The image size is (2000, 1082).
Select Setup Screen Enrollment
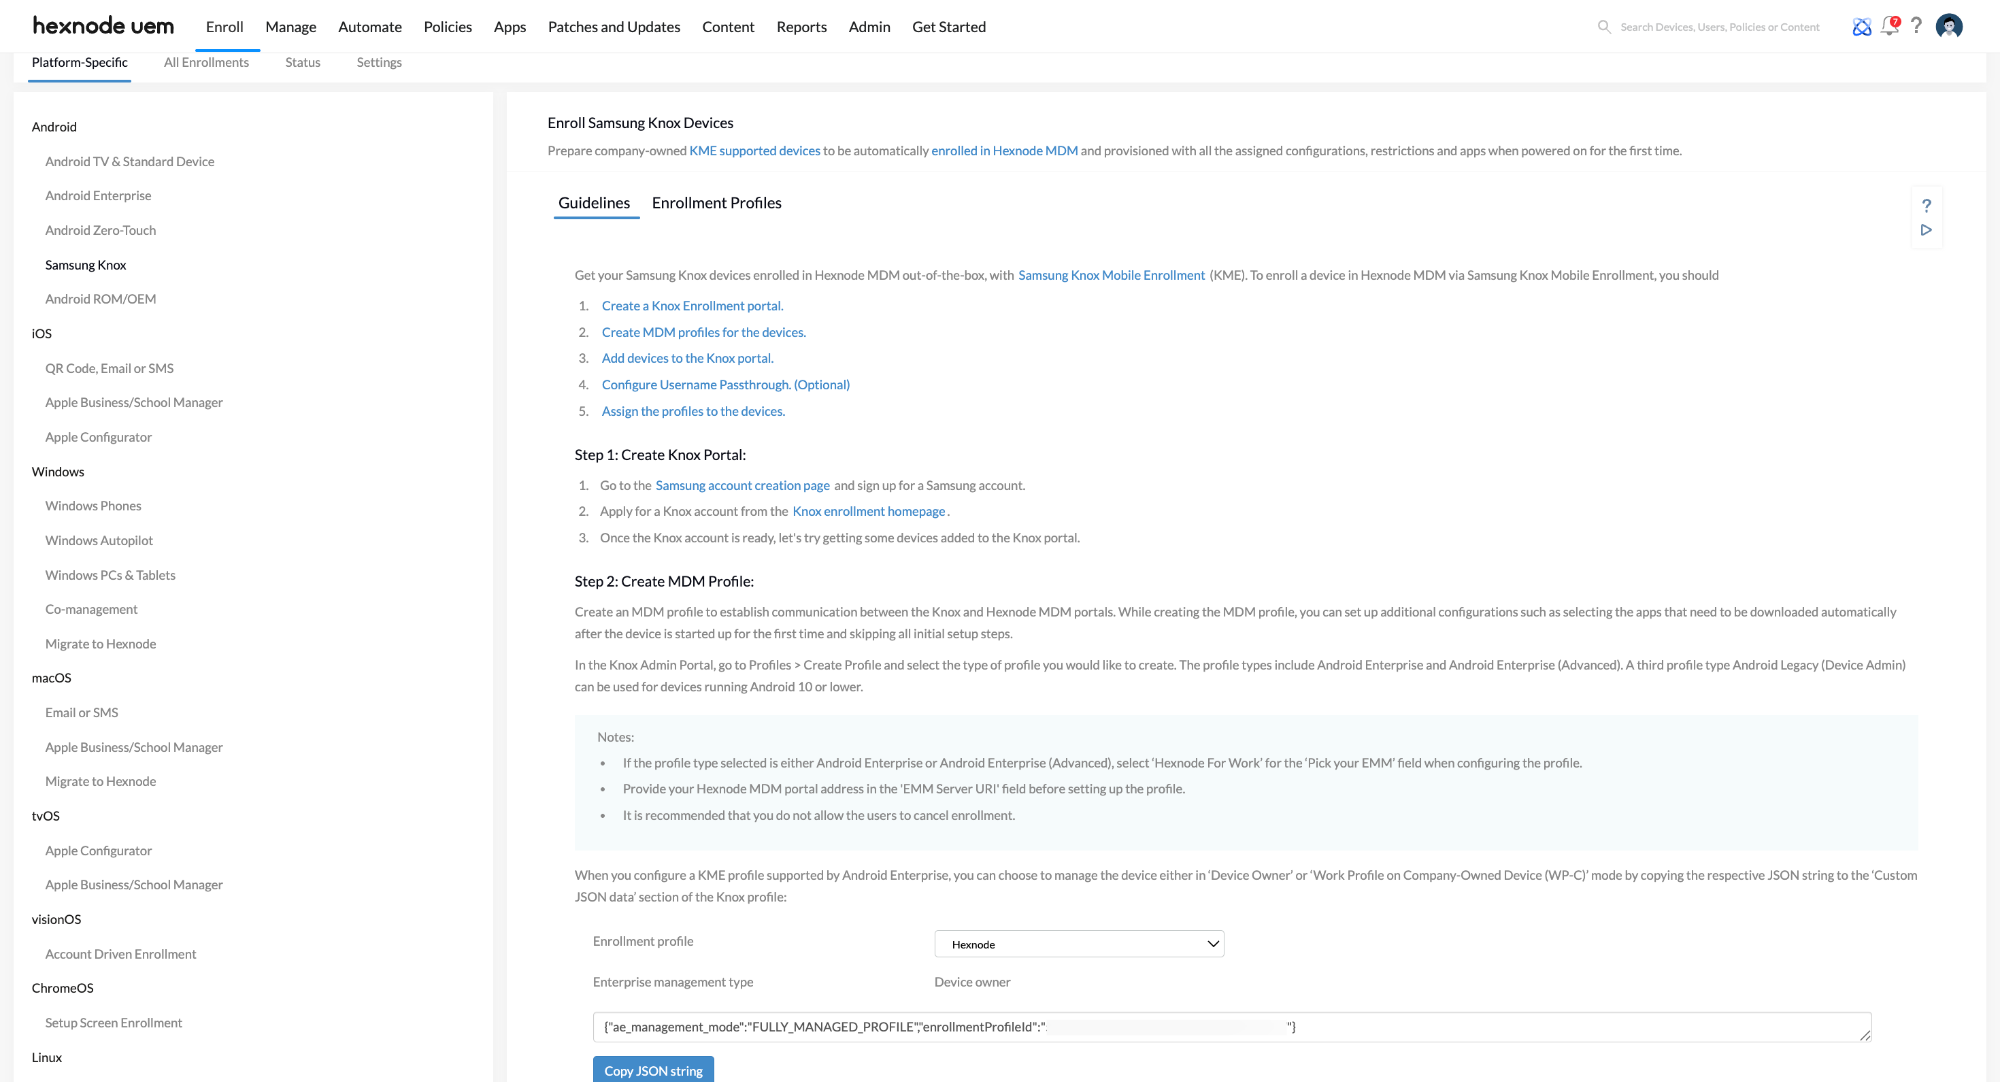(114, 1023)
